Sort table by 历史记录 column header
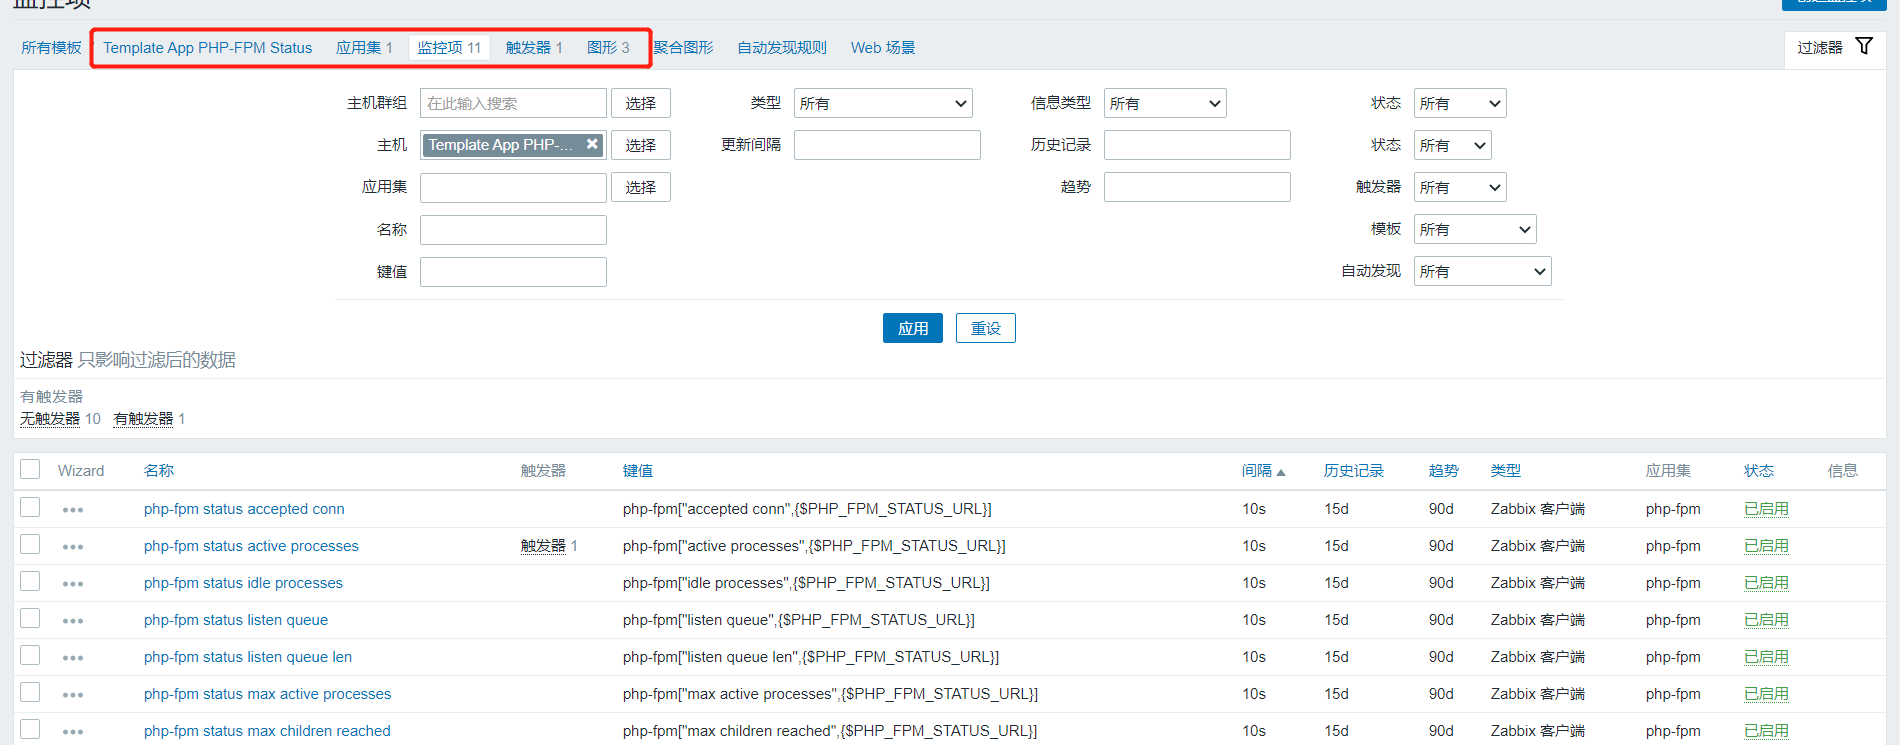The width and height of the screenshot is (1900, 745). (1354, 471)
